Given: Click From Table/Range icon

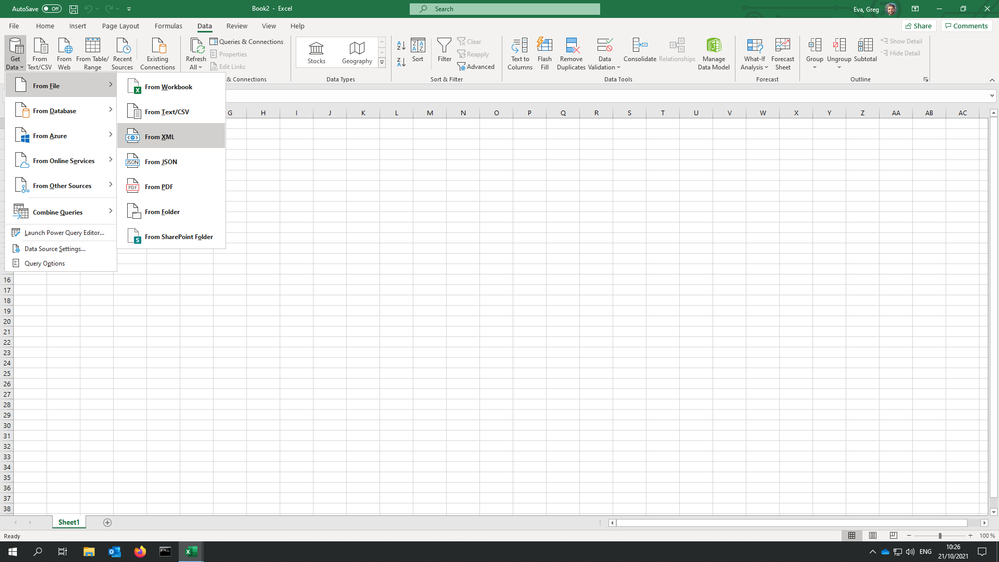Looking at the screenshot, I should coord(92,54).
